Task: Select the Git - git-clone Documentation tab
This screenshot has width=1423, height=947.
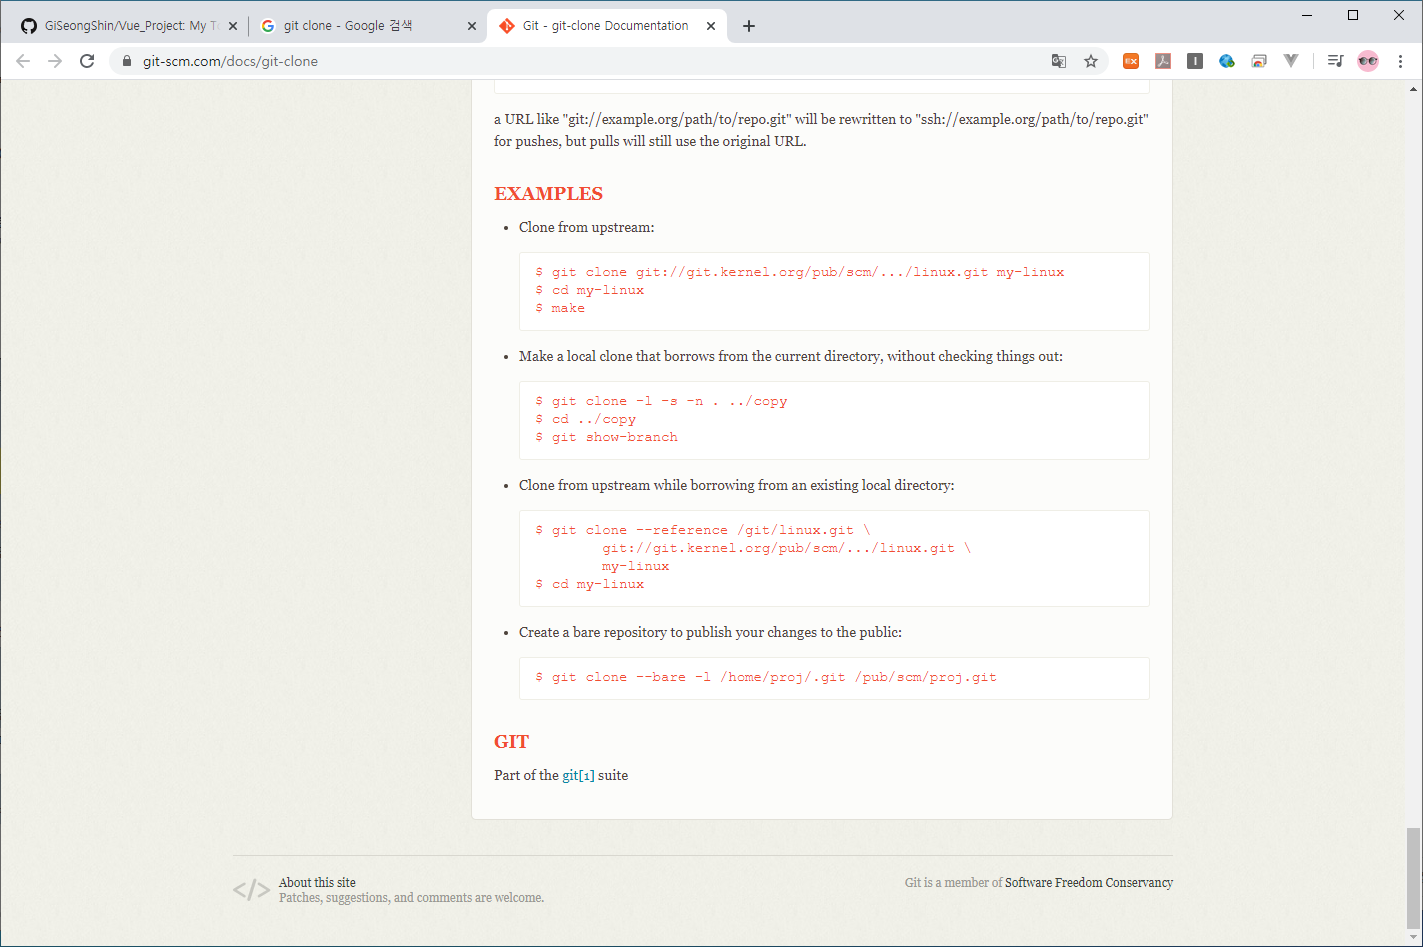Action: point(607,26)
